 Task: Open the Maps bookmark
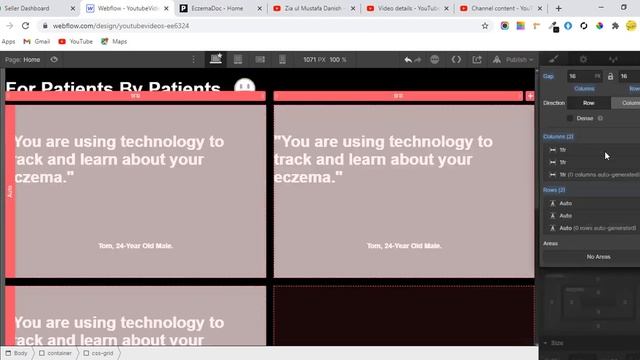pos(114,42)
